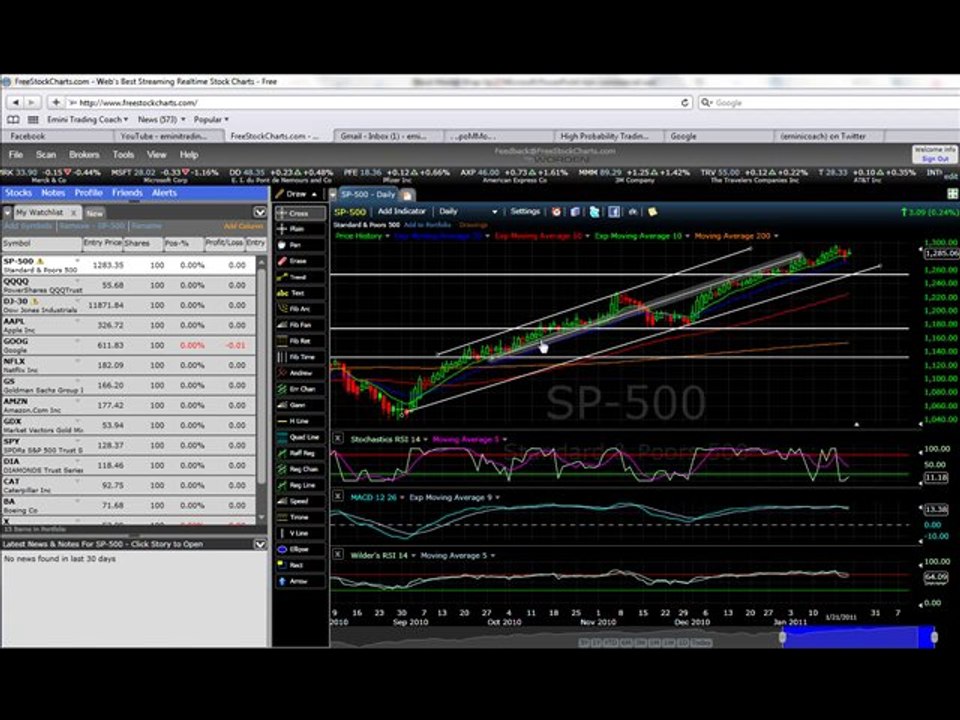Select the Erase drawing tool
Screen dimensions: 960x720
point(300,261)
